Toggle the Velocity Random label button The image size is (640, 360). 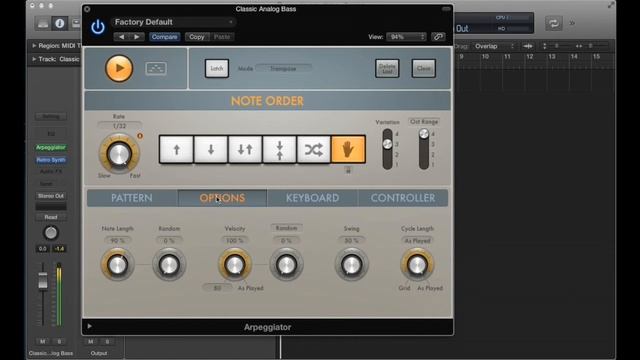(286, 228)
